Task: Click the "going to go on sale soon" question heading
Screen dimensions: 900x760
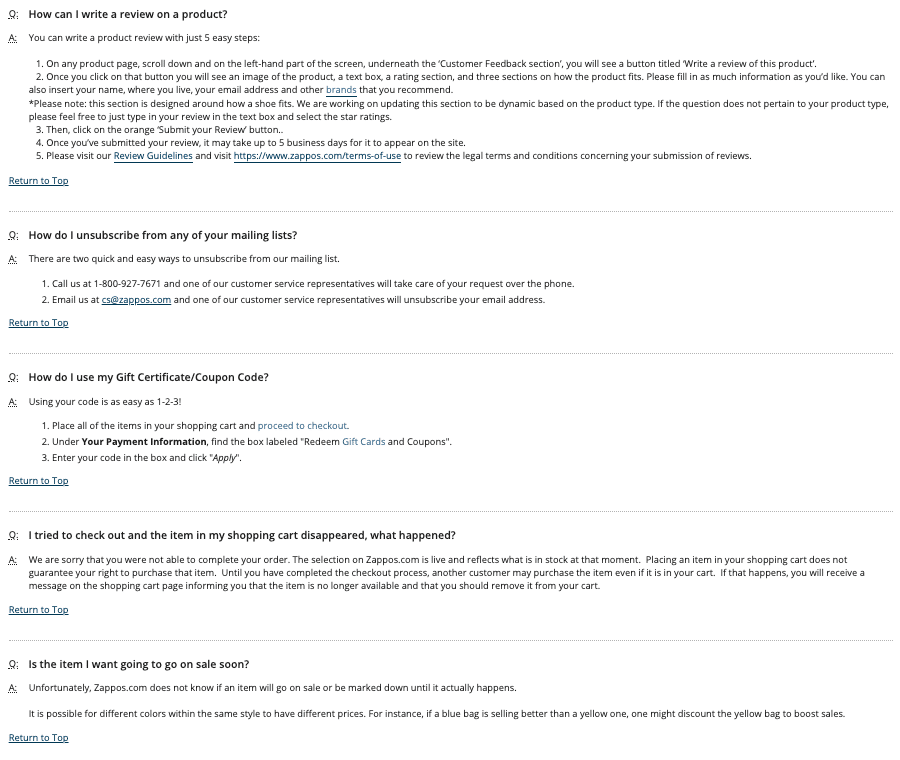Action: click(x=139, y=665)
